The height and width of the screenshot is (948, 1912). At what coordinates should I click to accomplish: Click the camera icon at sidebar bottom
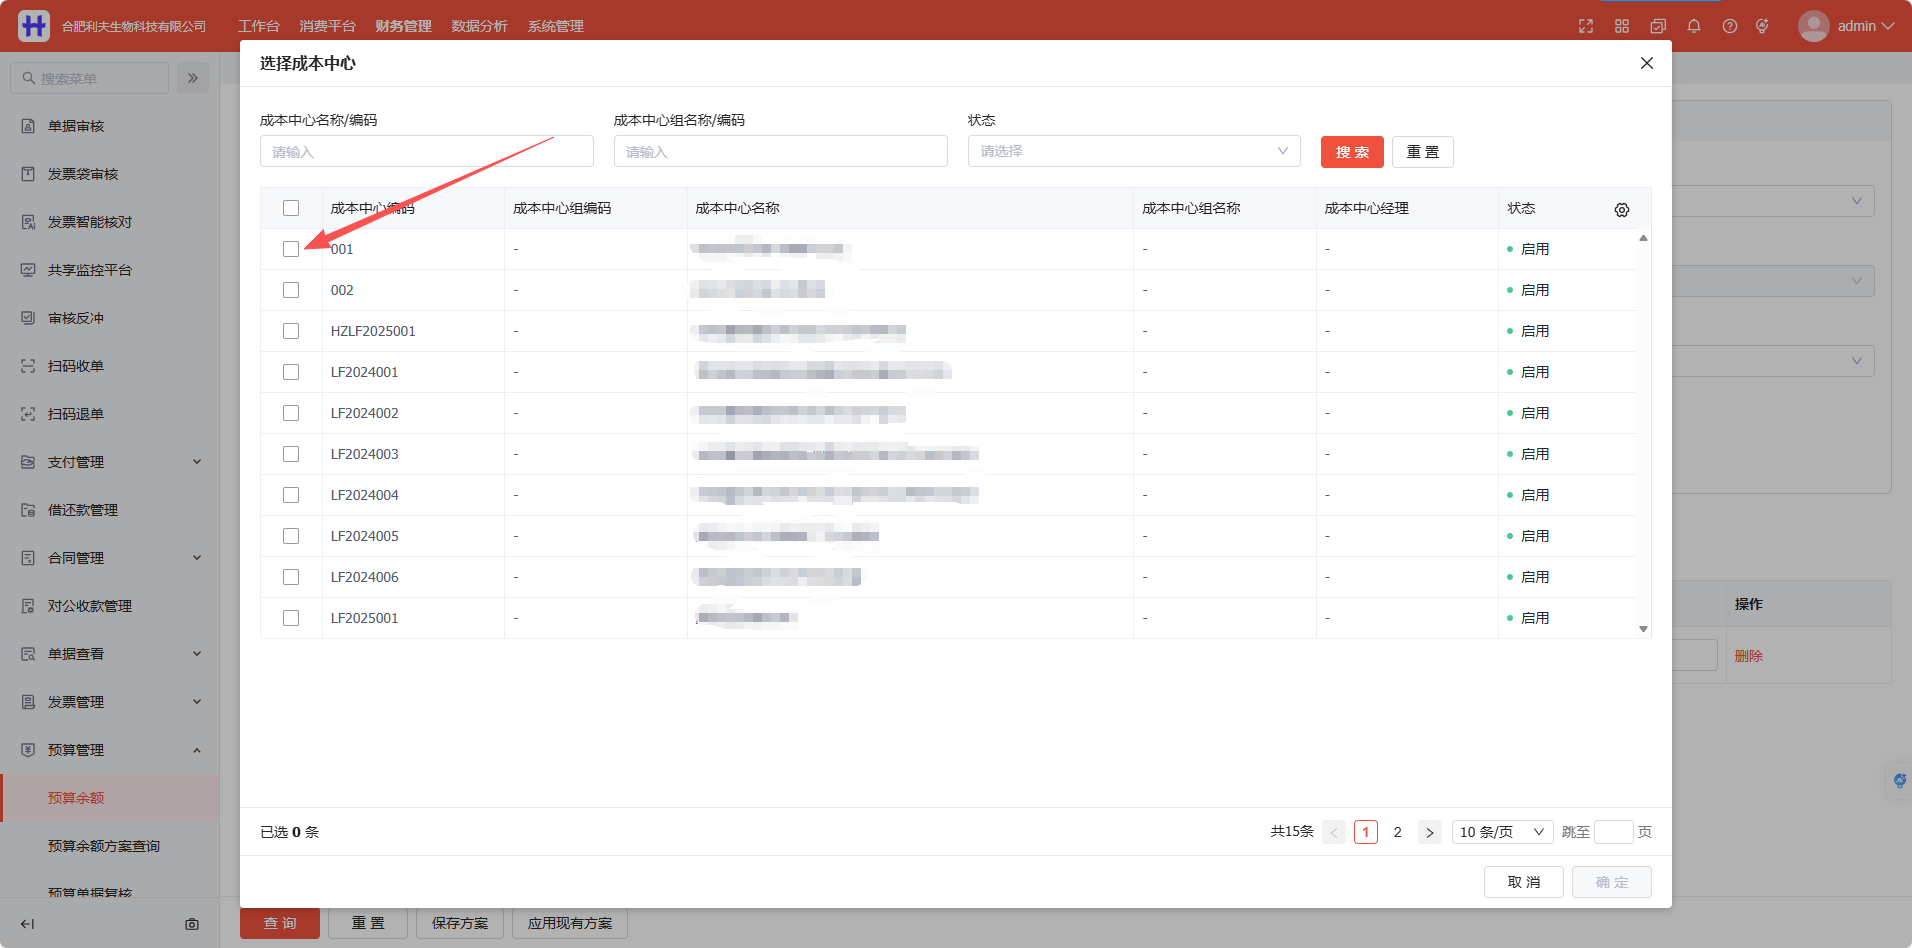pos(192,924)
